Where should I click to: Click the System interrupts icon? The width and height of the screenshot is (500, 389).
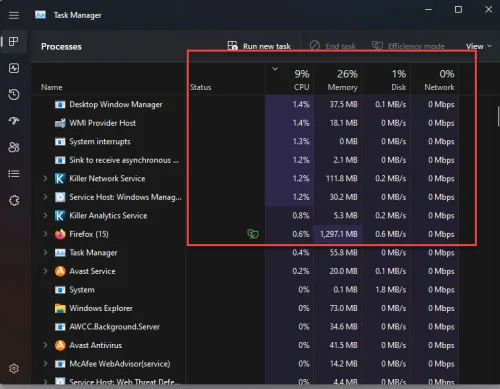coord(60,142)
